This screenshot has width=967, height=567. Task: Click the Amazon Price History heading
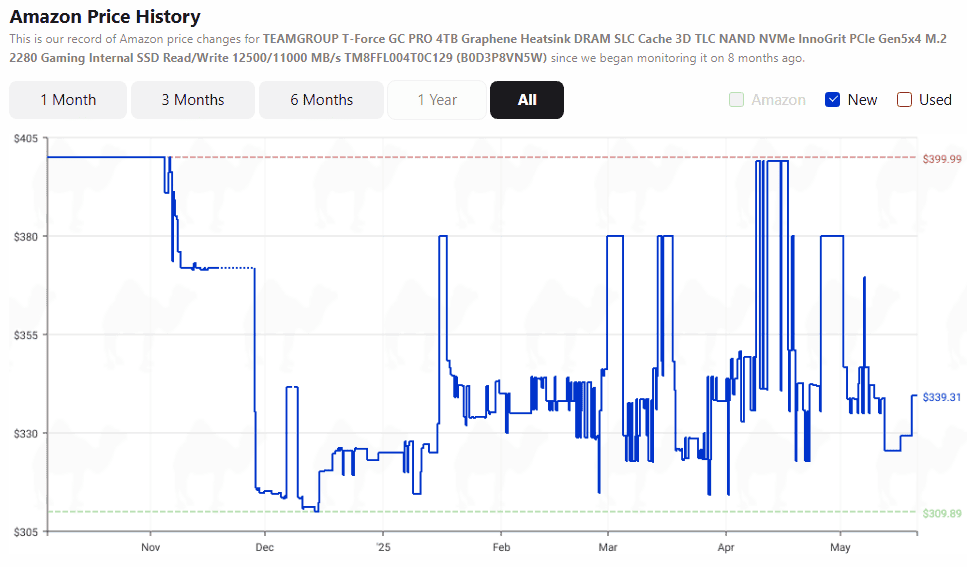105,17
